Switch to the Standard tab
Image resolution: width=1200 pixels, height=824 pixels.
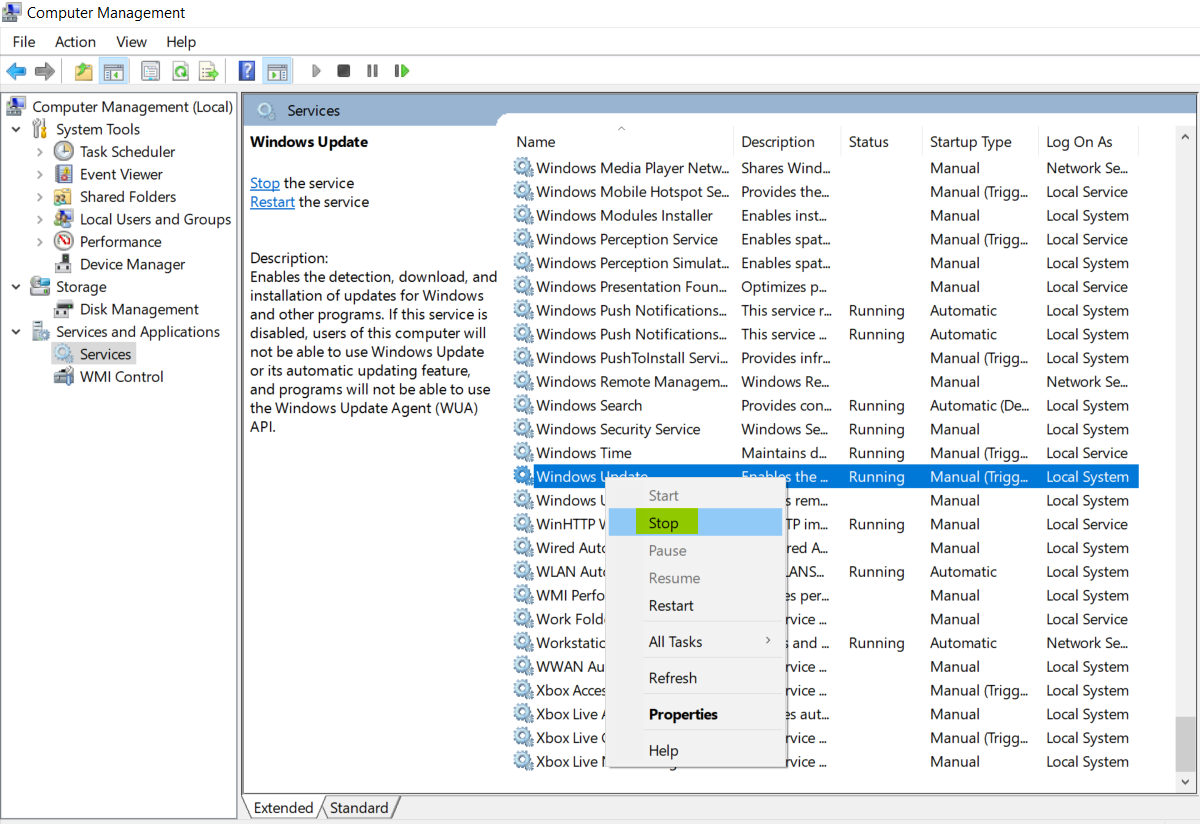[x=359, y=808]
